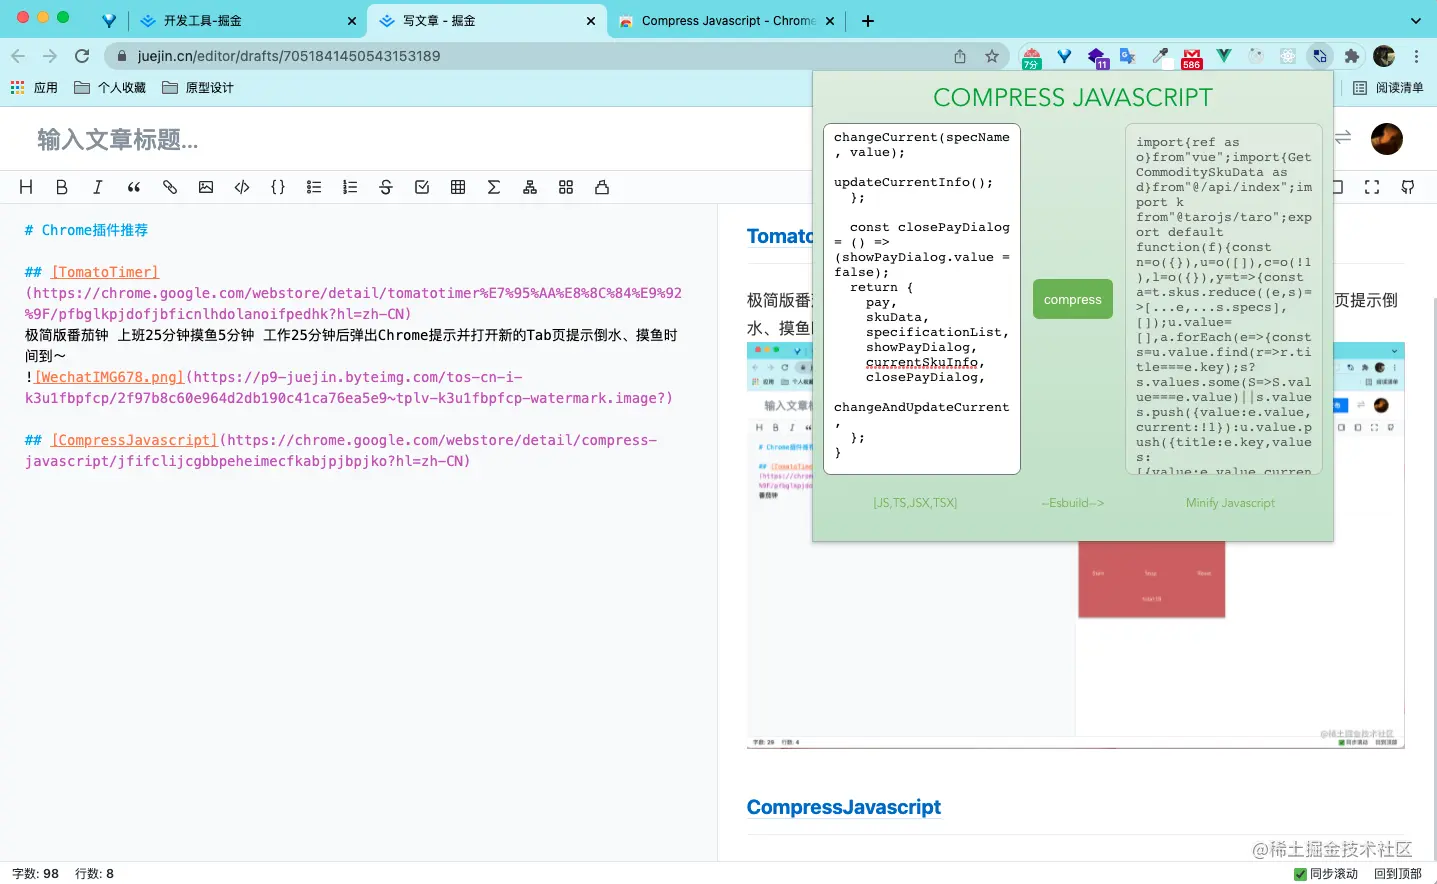Apply italic formatting in the editor toolbar
1437x884 pixels.
[x=98, y=187]
